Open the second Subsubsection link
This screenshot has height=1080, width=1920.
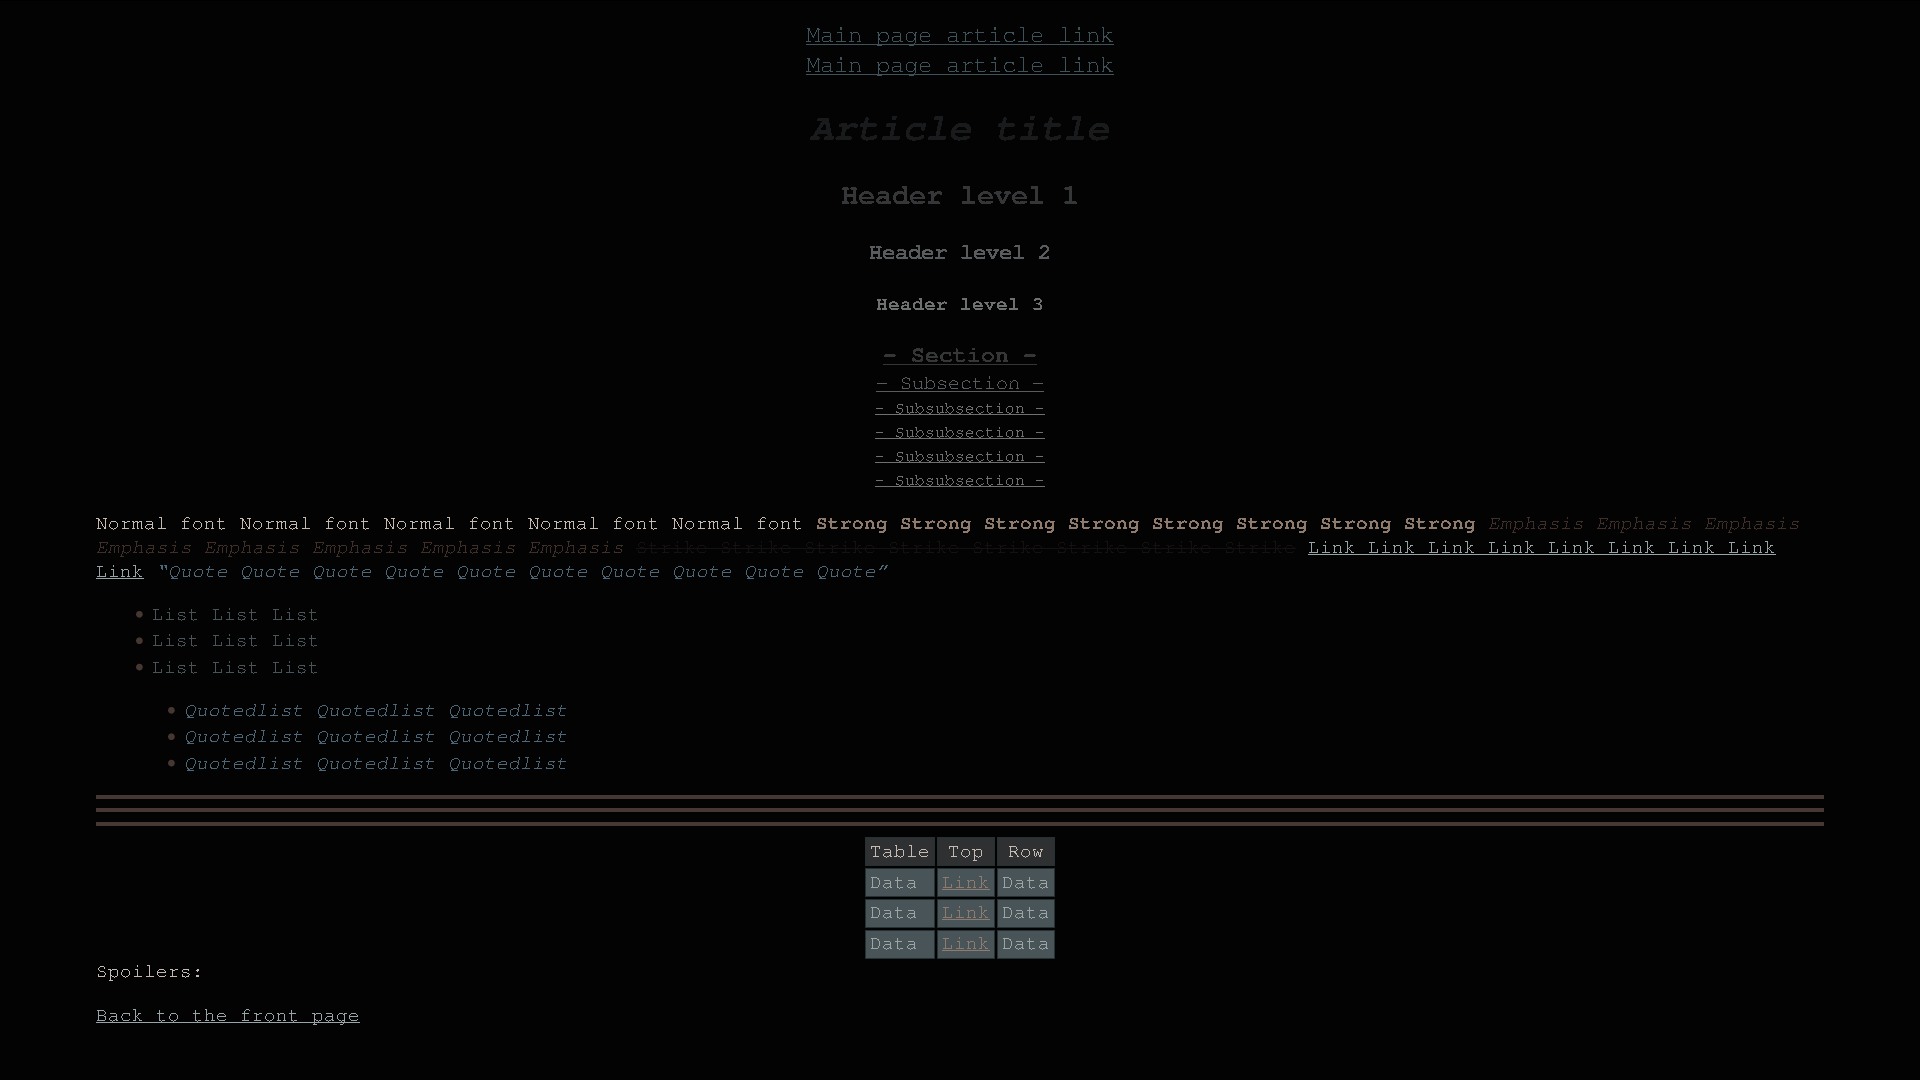coord(959,432)
